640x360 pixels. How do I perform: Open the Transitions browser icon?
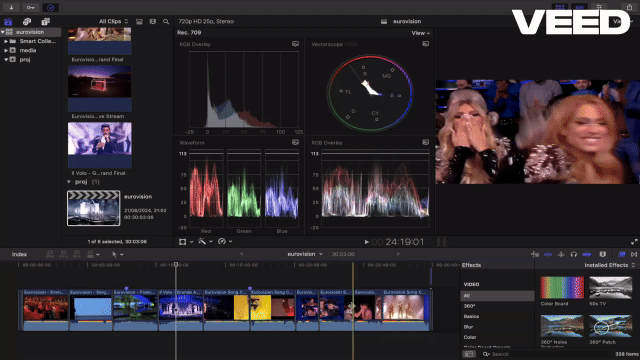pos(634,254)
